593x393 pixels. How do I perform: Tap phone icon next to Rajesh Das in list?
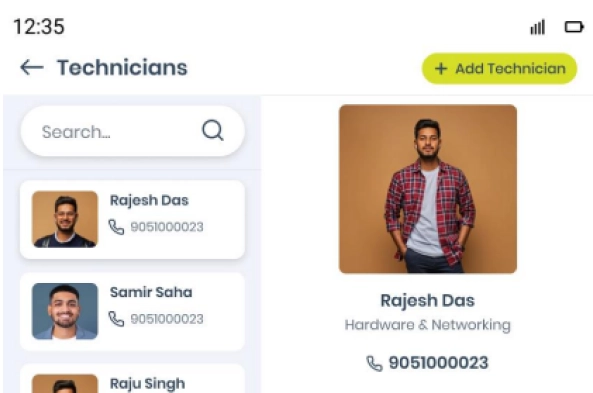click(116, 227)
